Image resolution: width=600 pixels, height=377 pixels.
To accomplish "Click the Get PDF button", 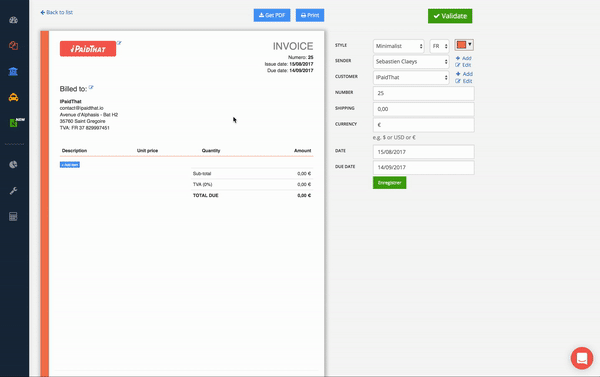I will click(x=272, y=15).
